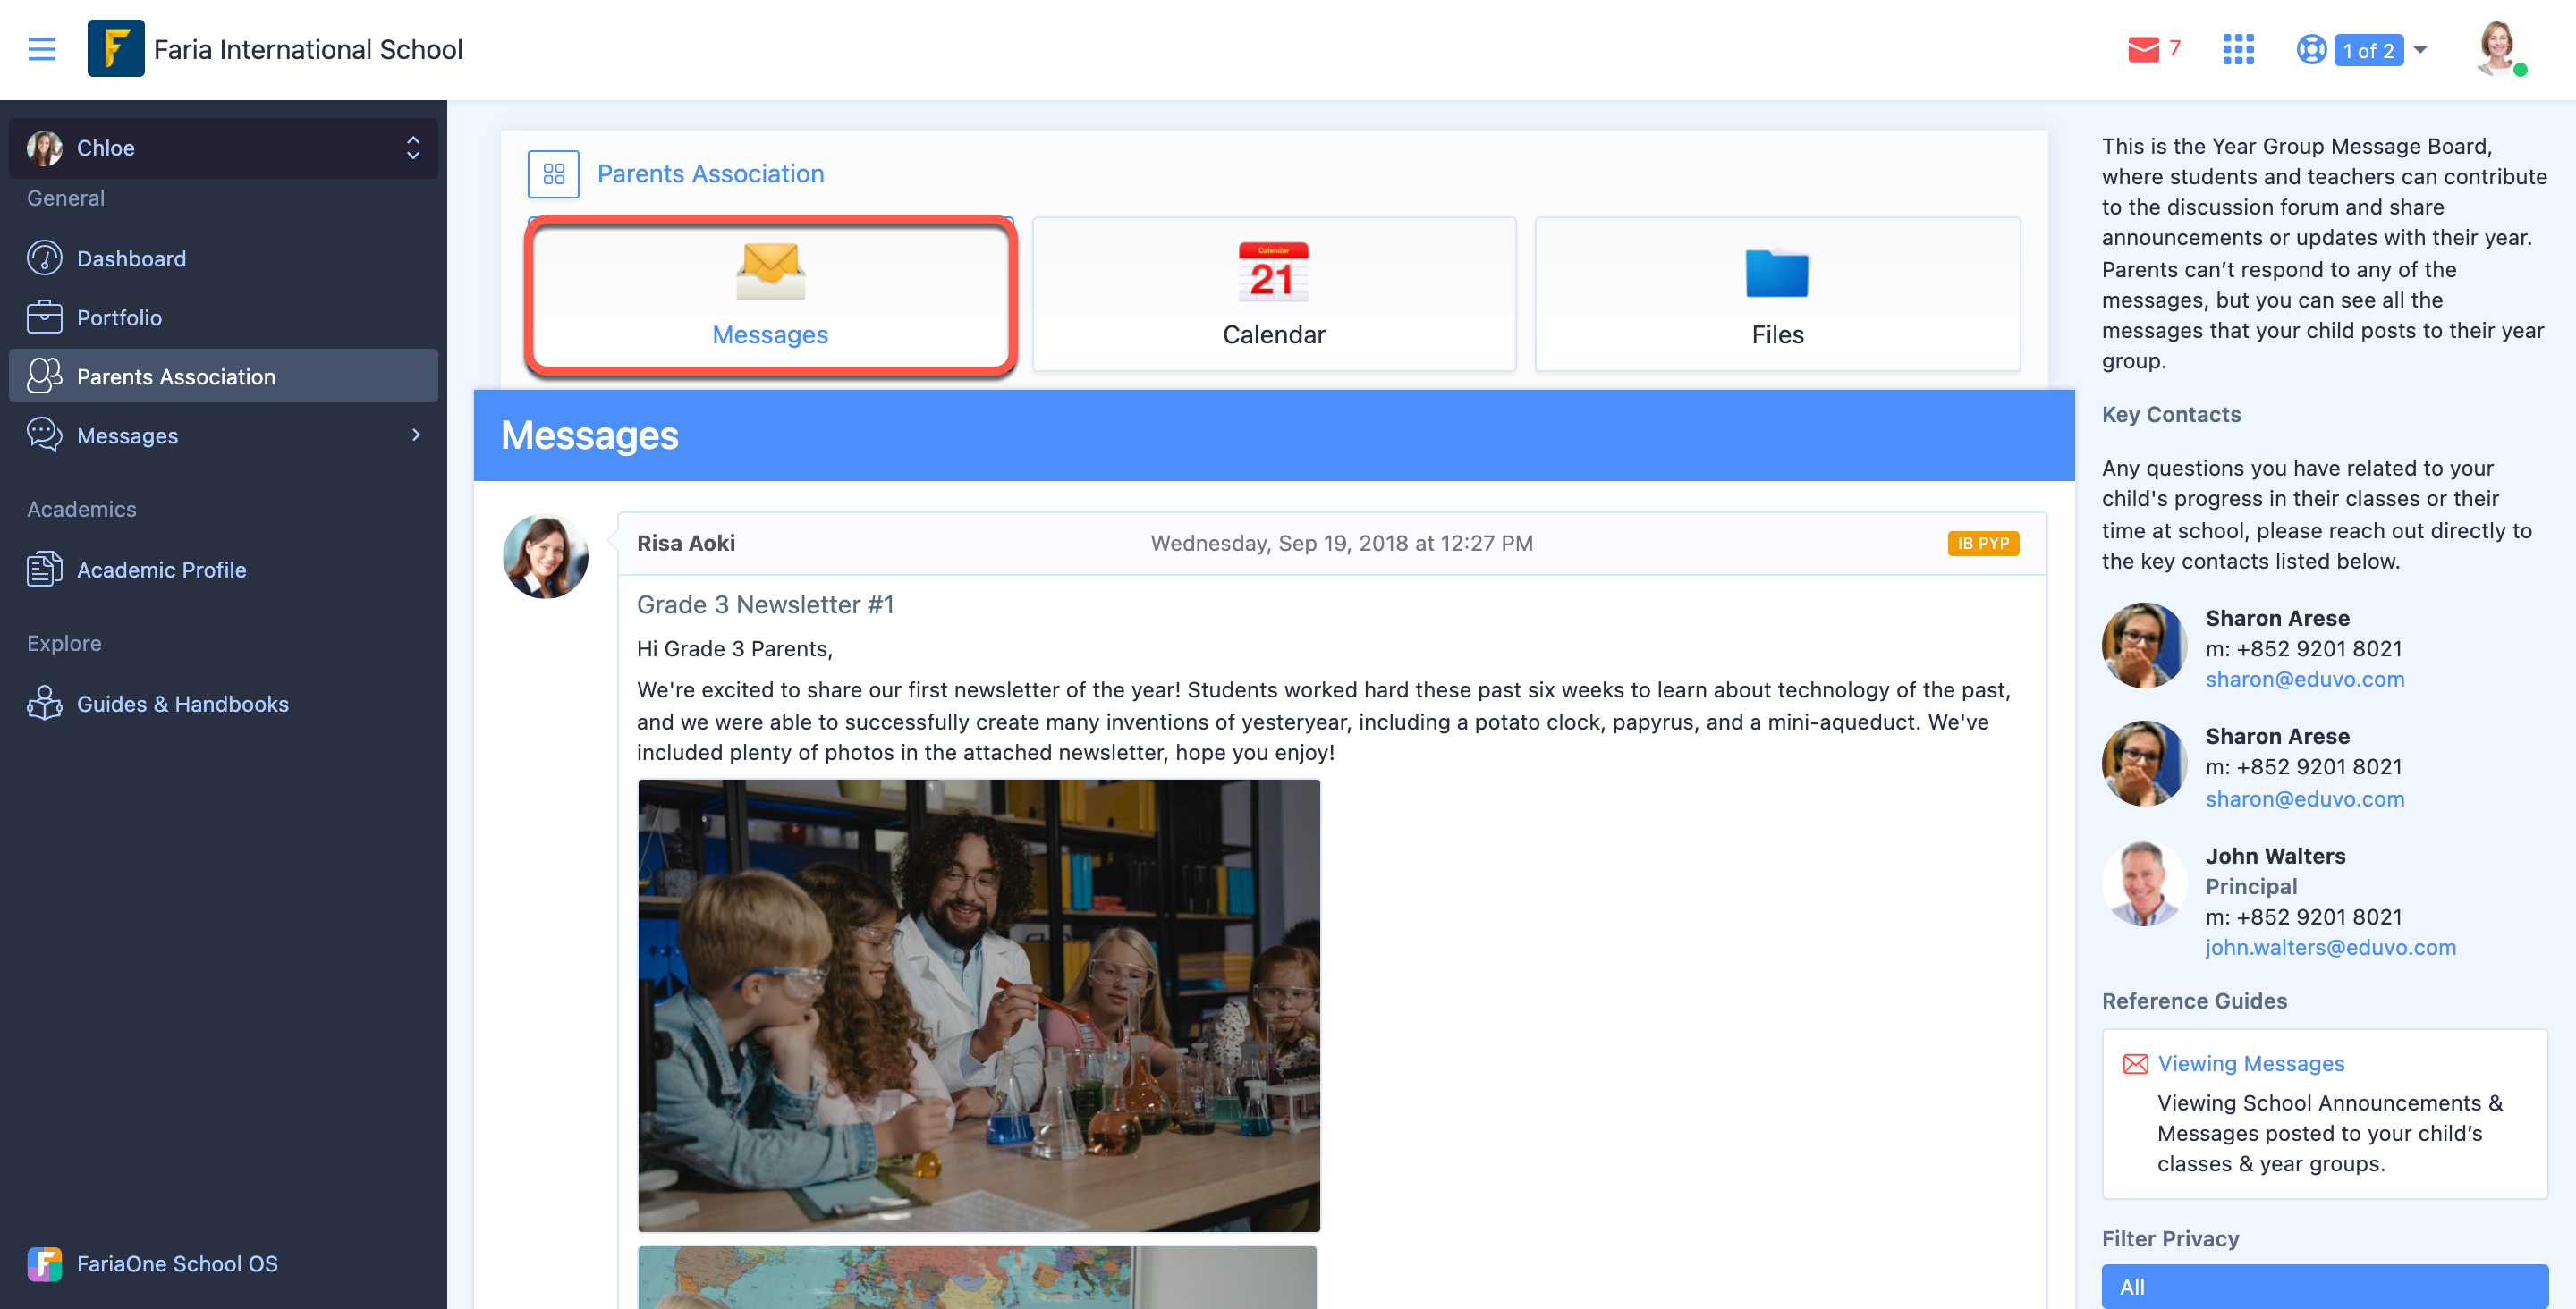The width and height of the screenshot is (2576, 1309).
Task: Click the IB PYP badge
Action: coord(1982,543)
